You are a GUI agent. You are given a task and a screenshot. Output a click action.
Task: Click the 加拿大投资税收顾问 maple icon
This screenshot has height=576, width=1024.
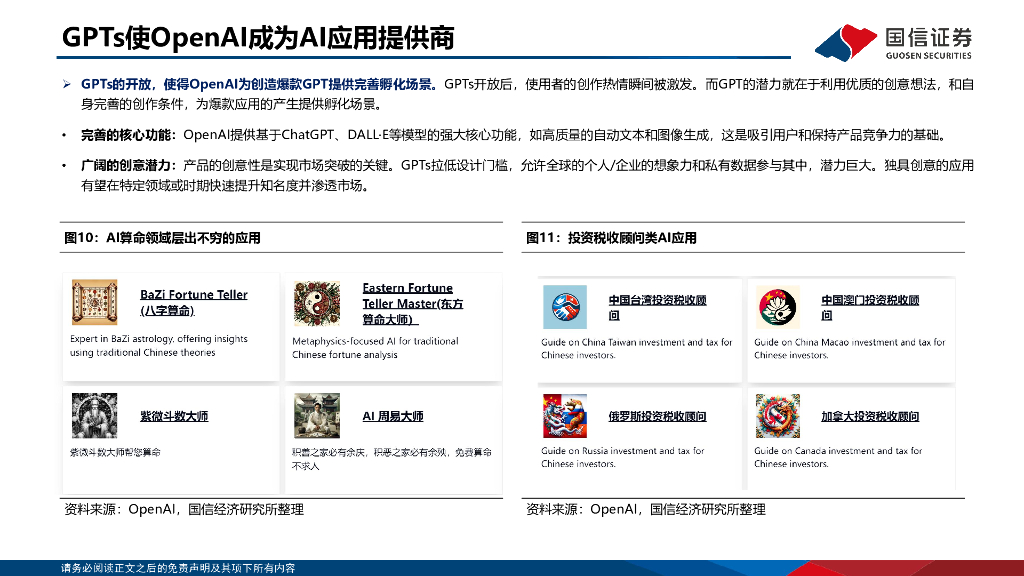point(778,417)
